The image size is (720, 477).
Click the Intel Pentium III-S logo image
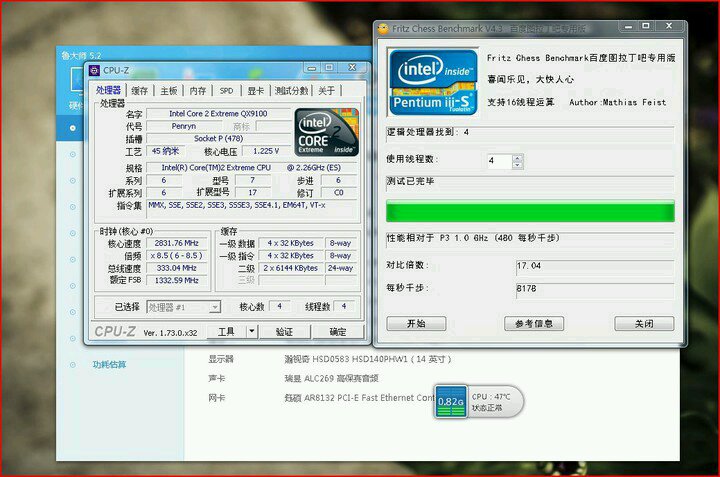(433, 82)
